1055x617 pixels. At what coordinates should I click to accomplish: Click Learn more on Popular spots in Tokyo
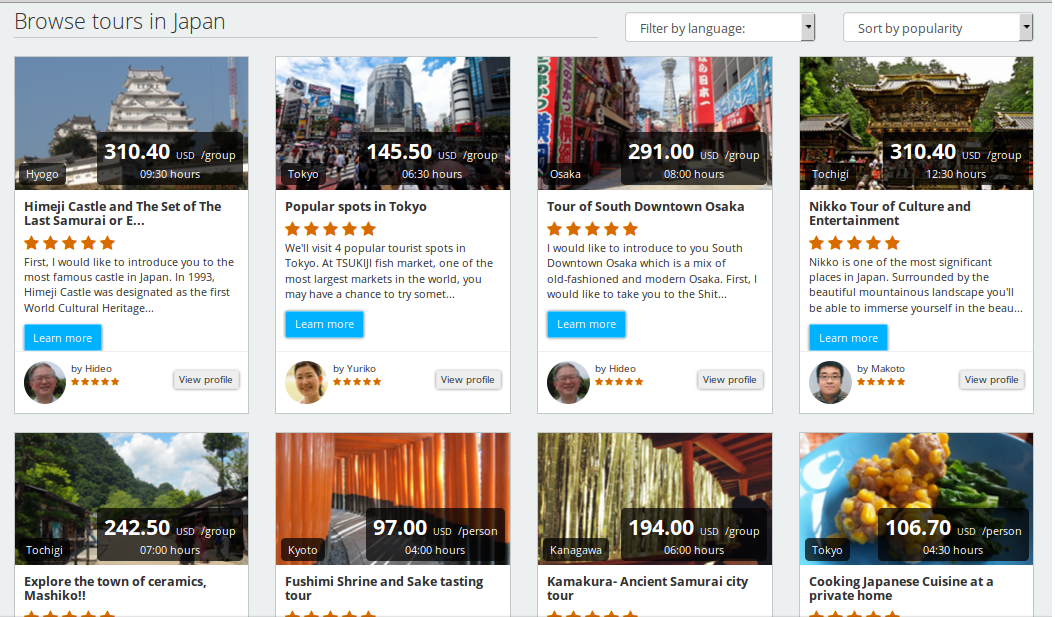(x=324, y=324)
